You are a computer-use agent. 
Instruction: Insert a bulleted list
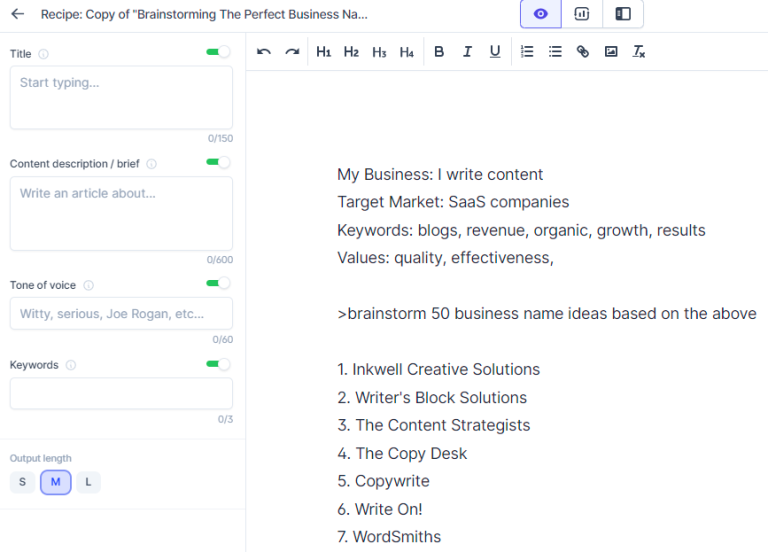(x=555, y=52)
